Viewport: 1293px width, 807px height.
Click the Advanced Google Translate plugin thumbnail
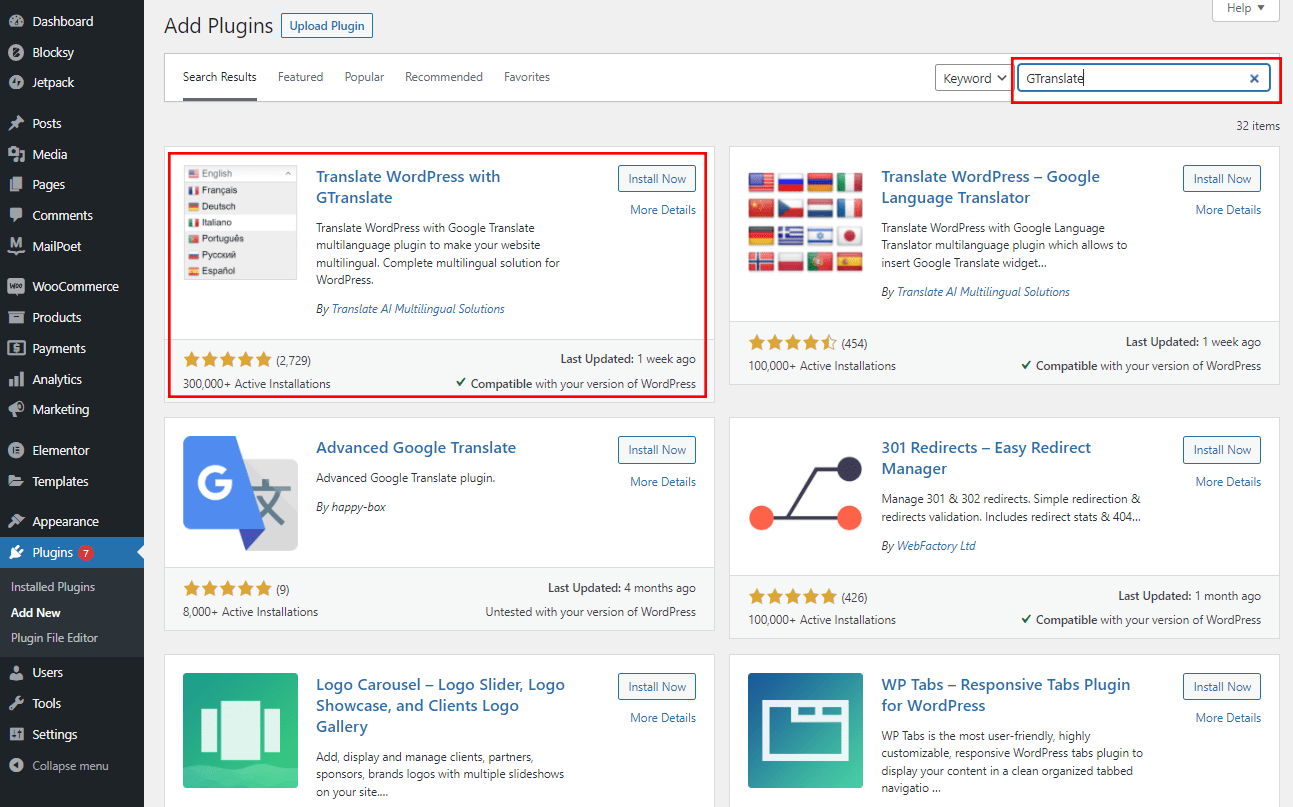[240, 494]
